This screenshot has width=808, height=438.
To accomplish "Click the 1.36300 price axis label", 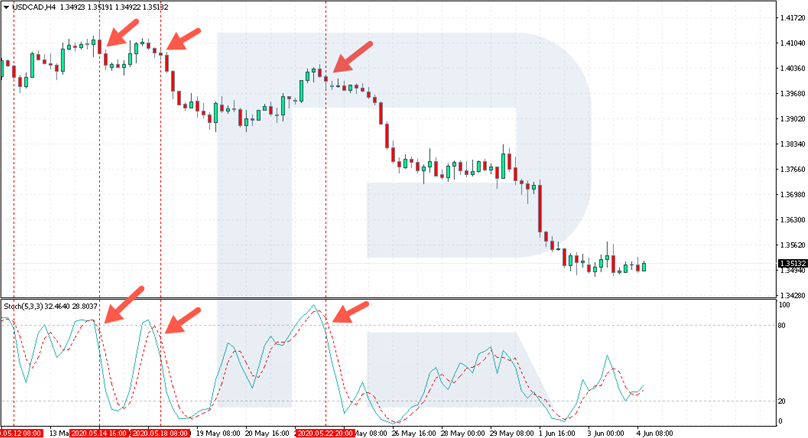I will tap(792, 220).
